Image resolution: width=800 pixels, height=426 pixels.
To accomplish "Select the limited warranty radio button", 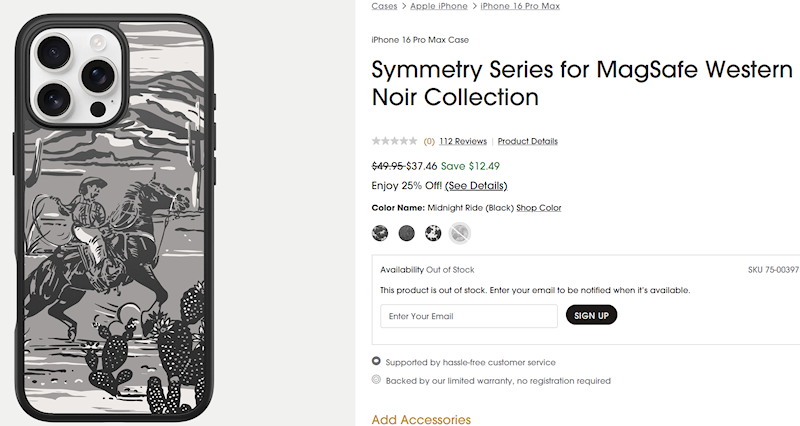I will pyautogui.click(x=376, y=380).
